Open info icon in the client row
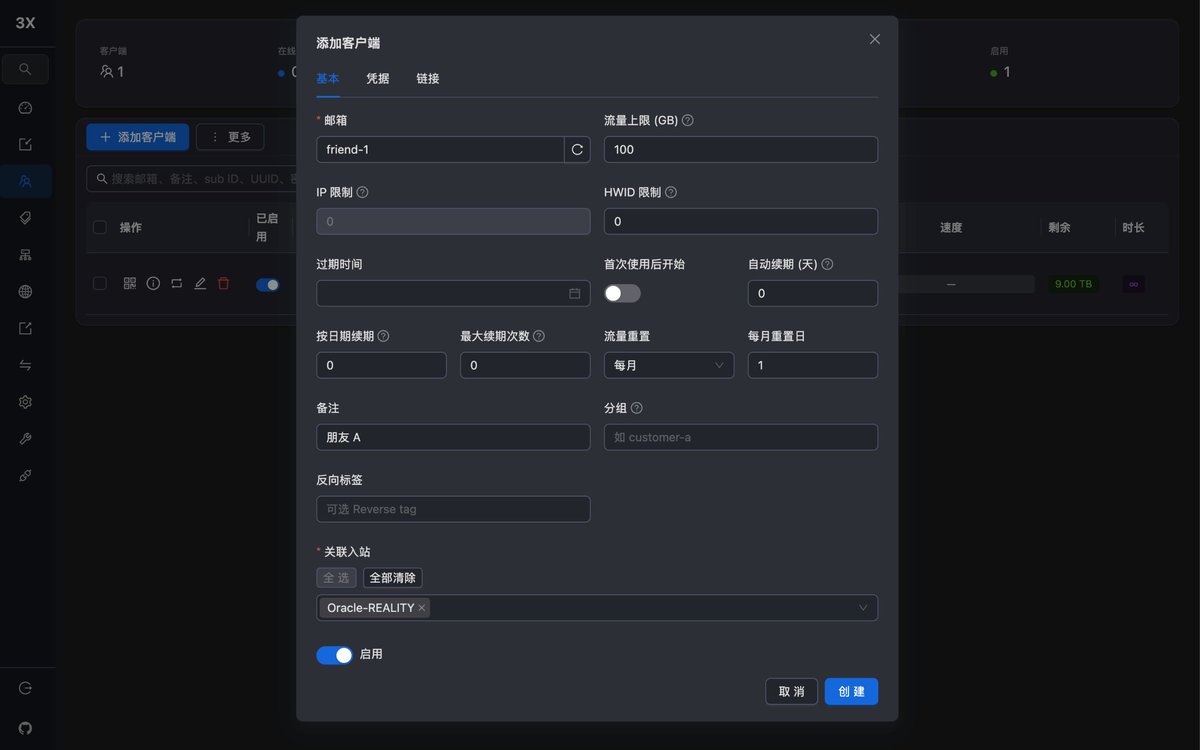 coord(153,284)
